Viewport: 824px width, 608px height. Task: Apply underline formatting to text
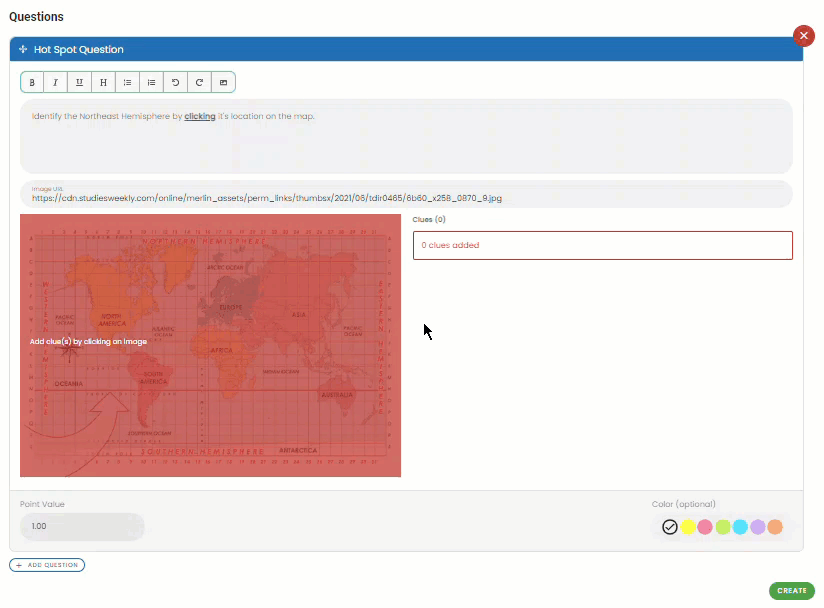(79, 82)
